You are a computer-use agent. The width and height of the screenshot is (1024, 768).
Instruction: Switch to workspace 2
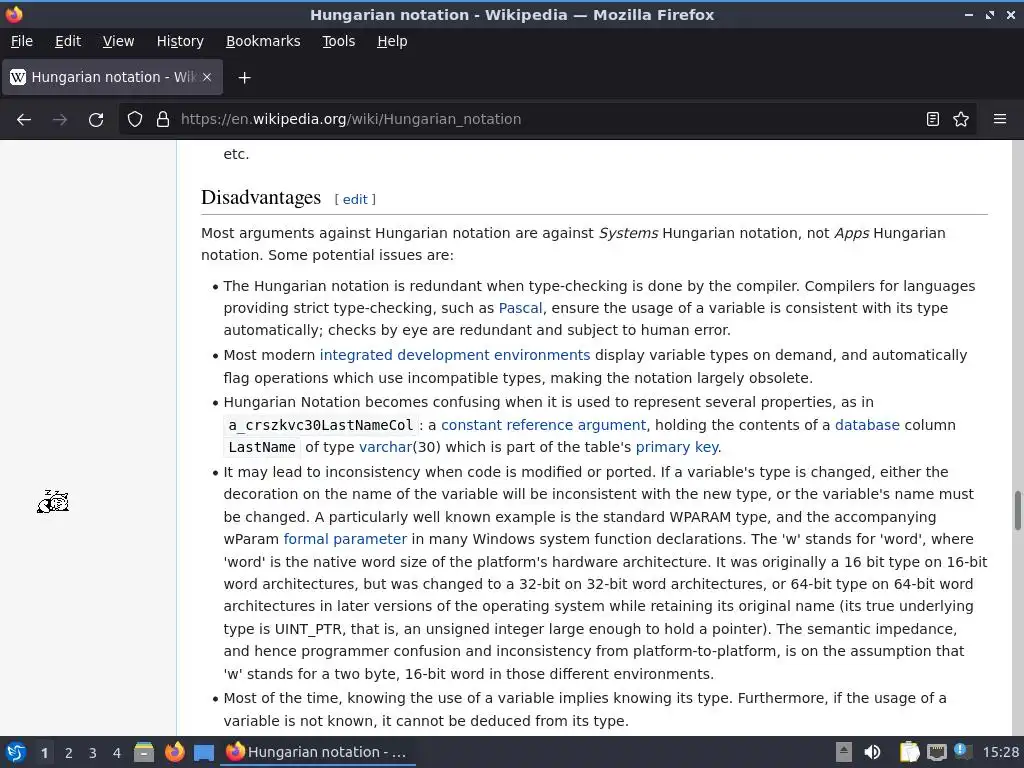[x=69, y=753]
